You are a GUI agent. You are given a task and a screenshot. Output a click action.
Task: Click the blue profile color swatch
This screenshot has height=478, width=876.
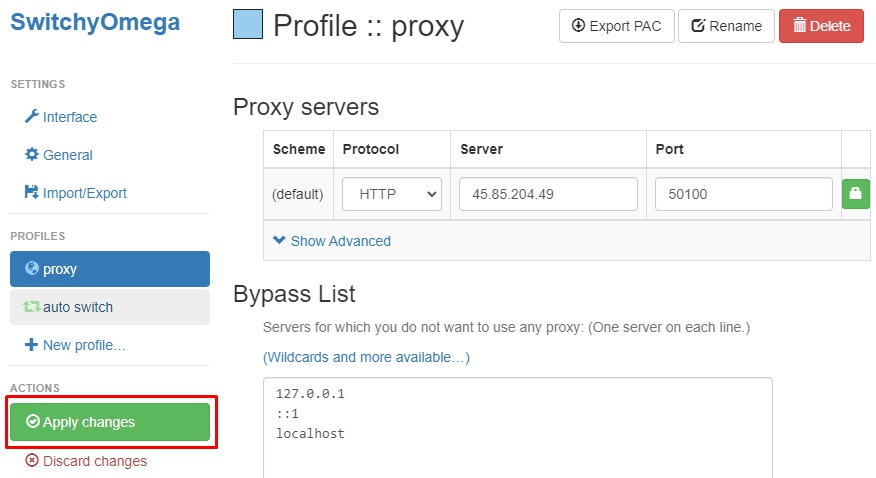[x=248, y=24]
